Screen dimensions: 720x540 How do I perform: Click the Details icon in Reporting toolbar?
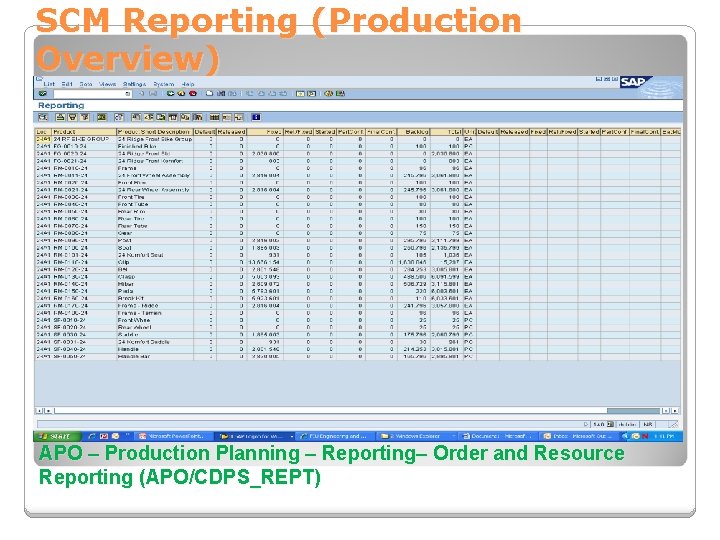point(43,118)
